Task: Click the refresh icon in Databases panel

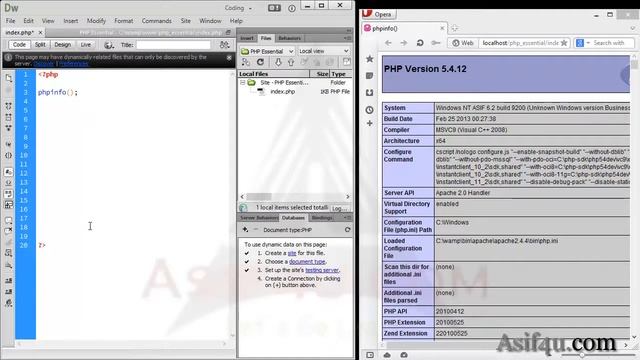Action: (x=347, y=230)
